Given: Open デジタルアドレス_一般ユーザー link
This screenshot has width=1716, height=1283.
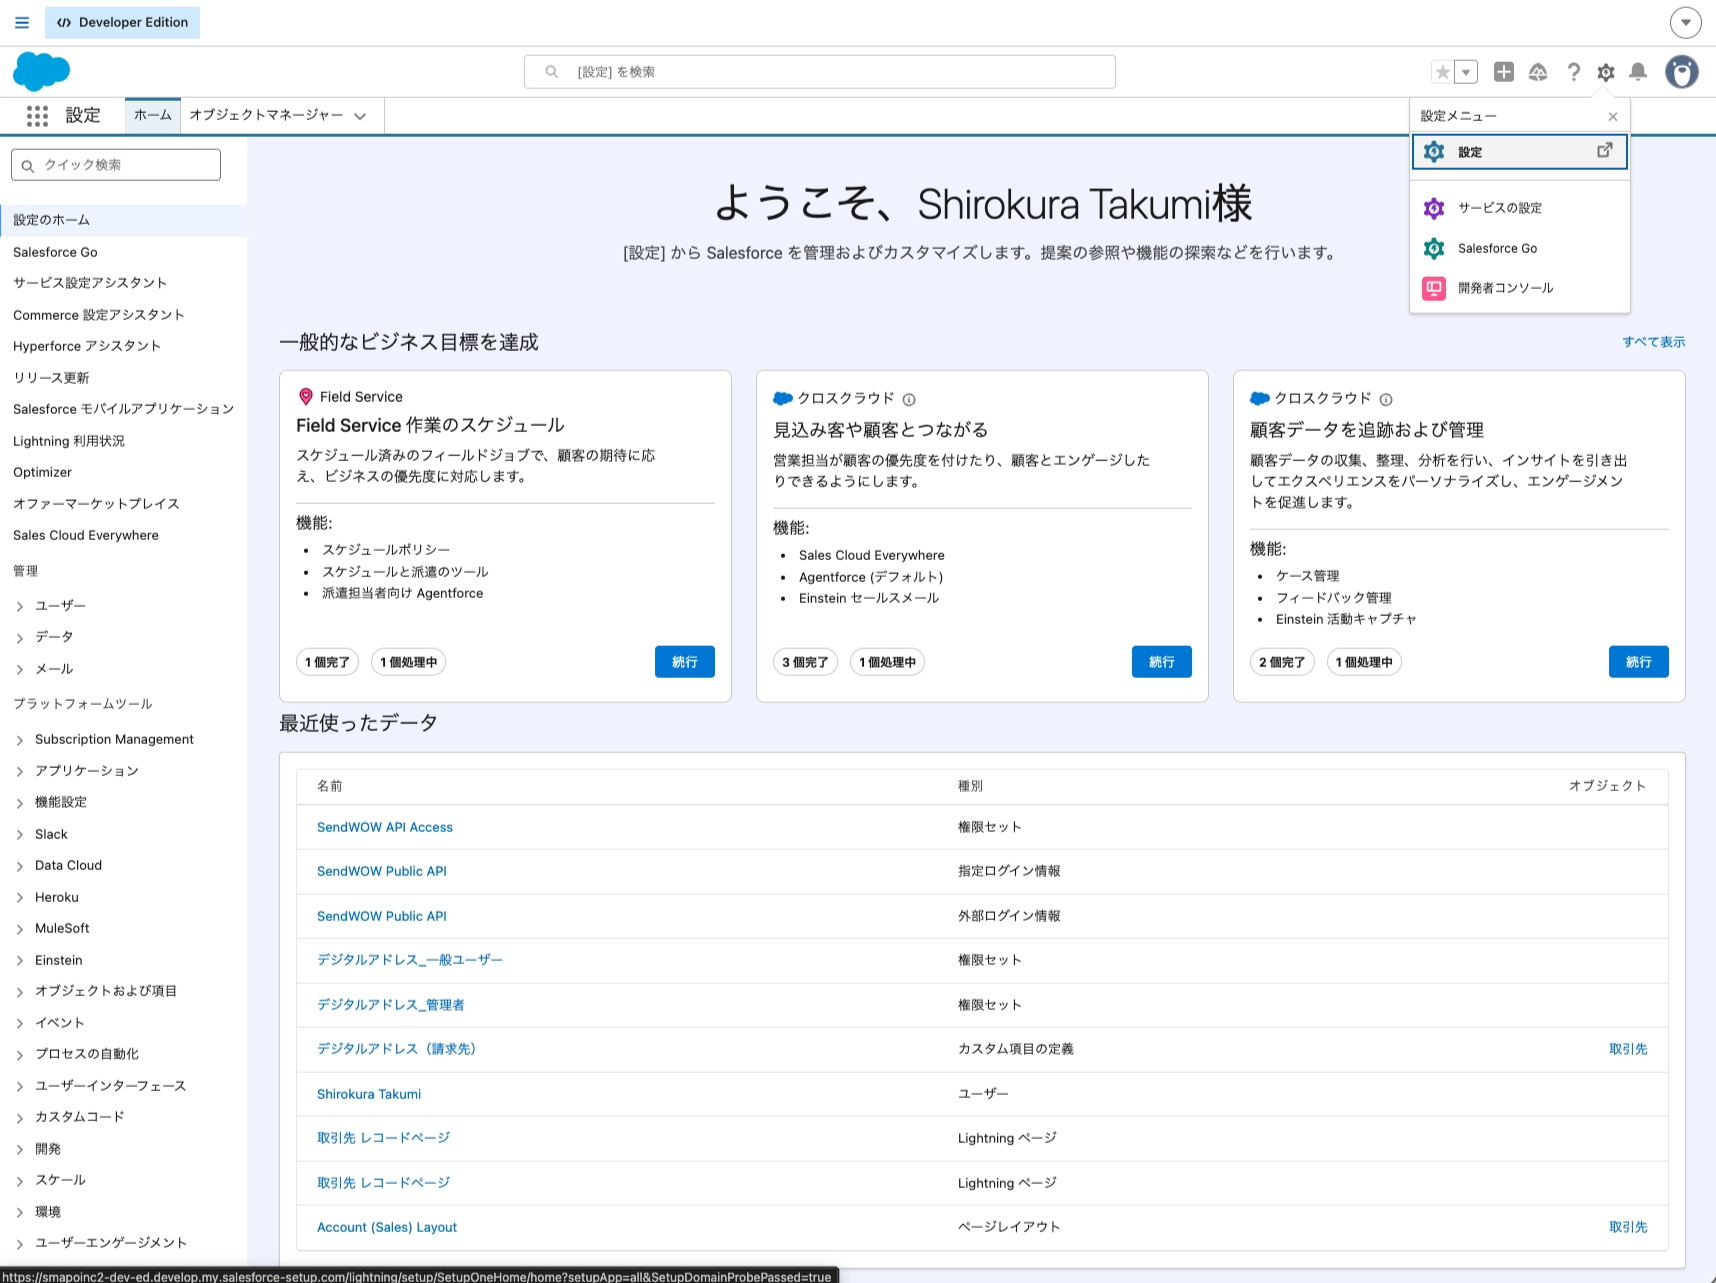Looking at the screenshot, I should click(410, 960).
